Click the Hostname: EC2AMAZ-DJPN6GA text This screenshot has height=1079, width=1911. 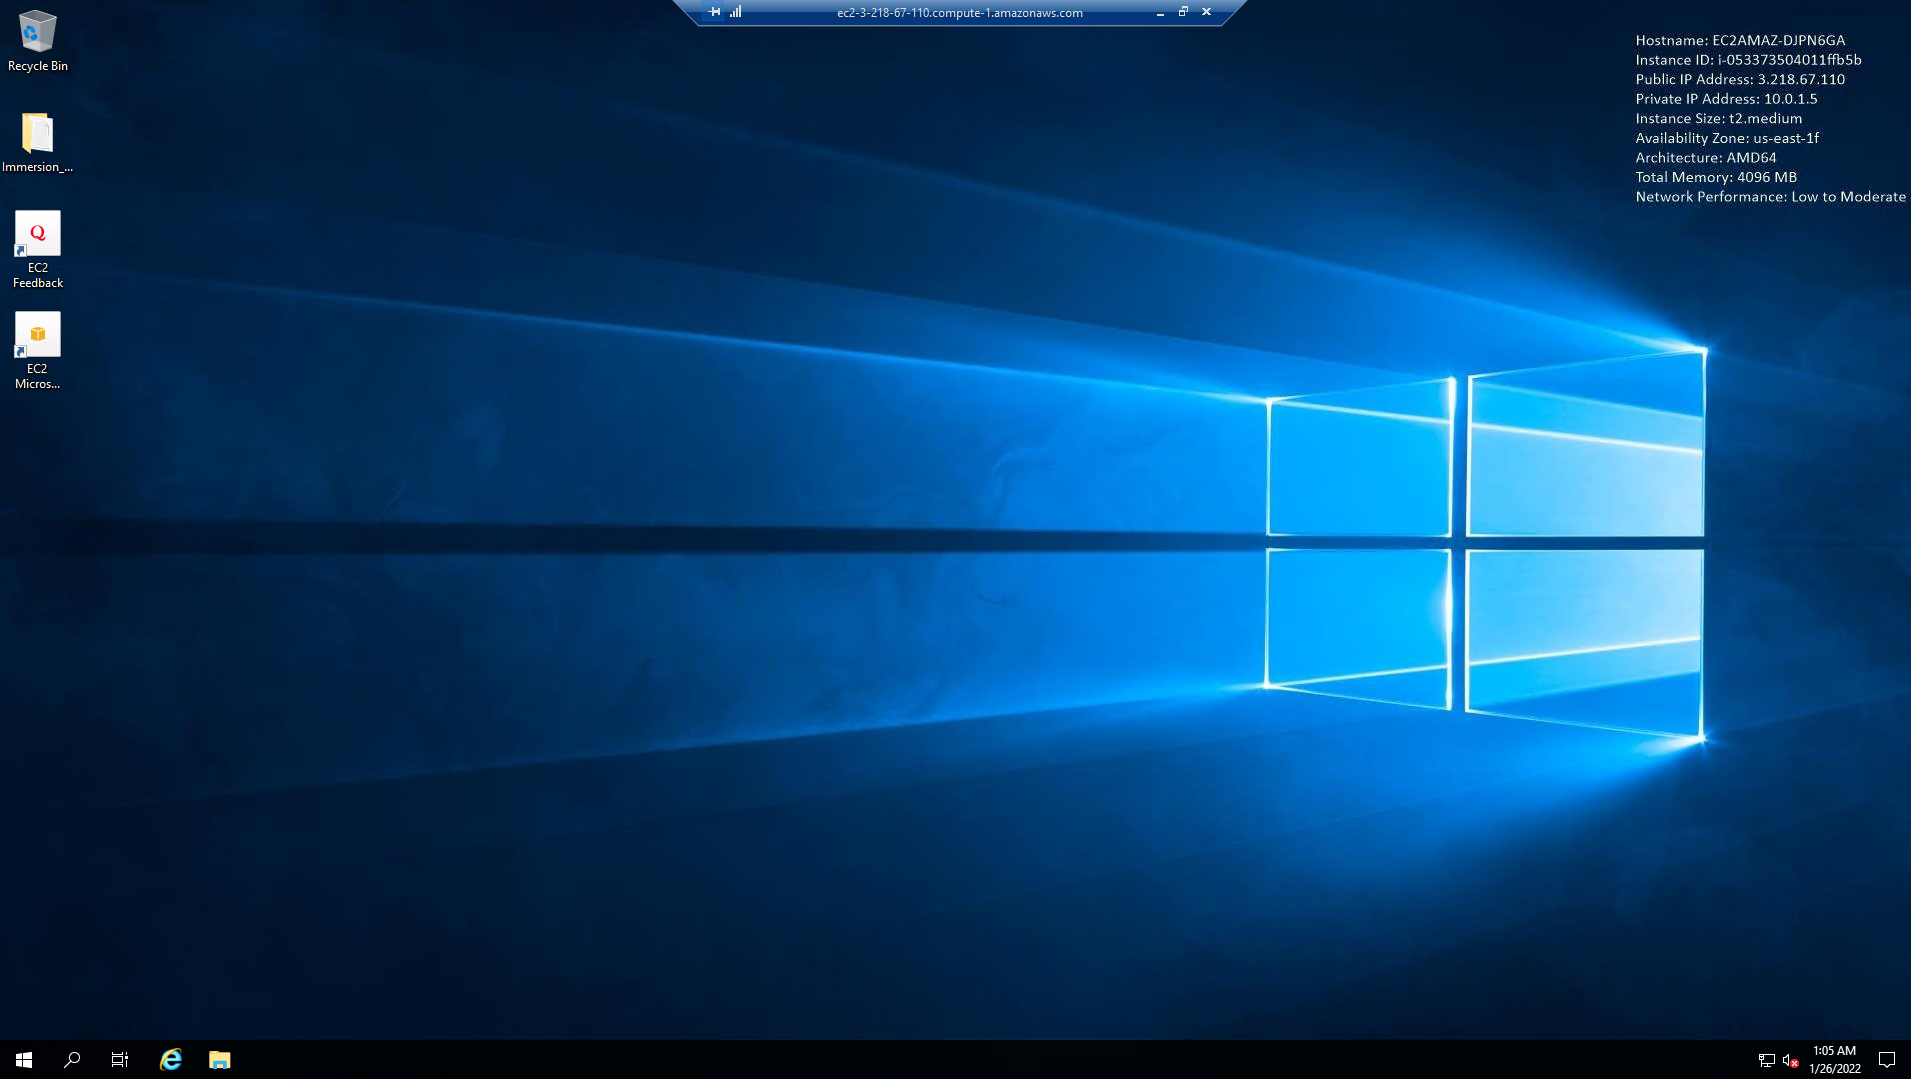(x=1740, y=41)
